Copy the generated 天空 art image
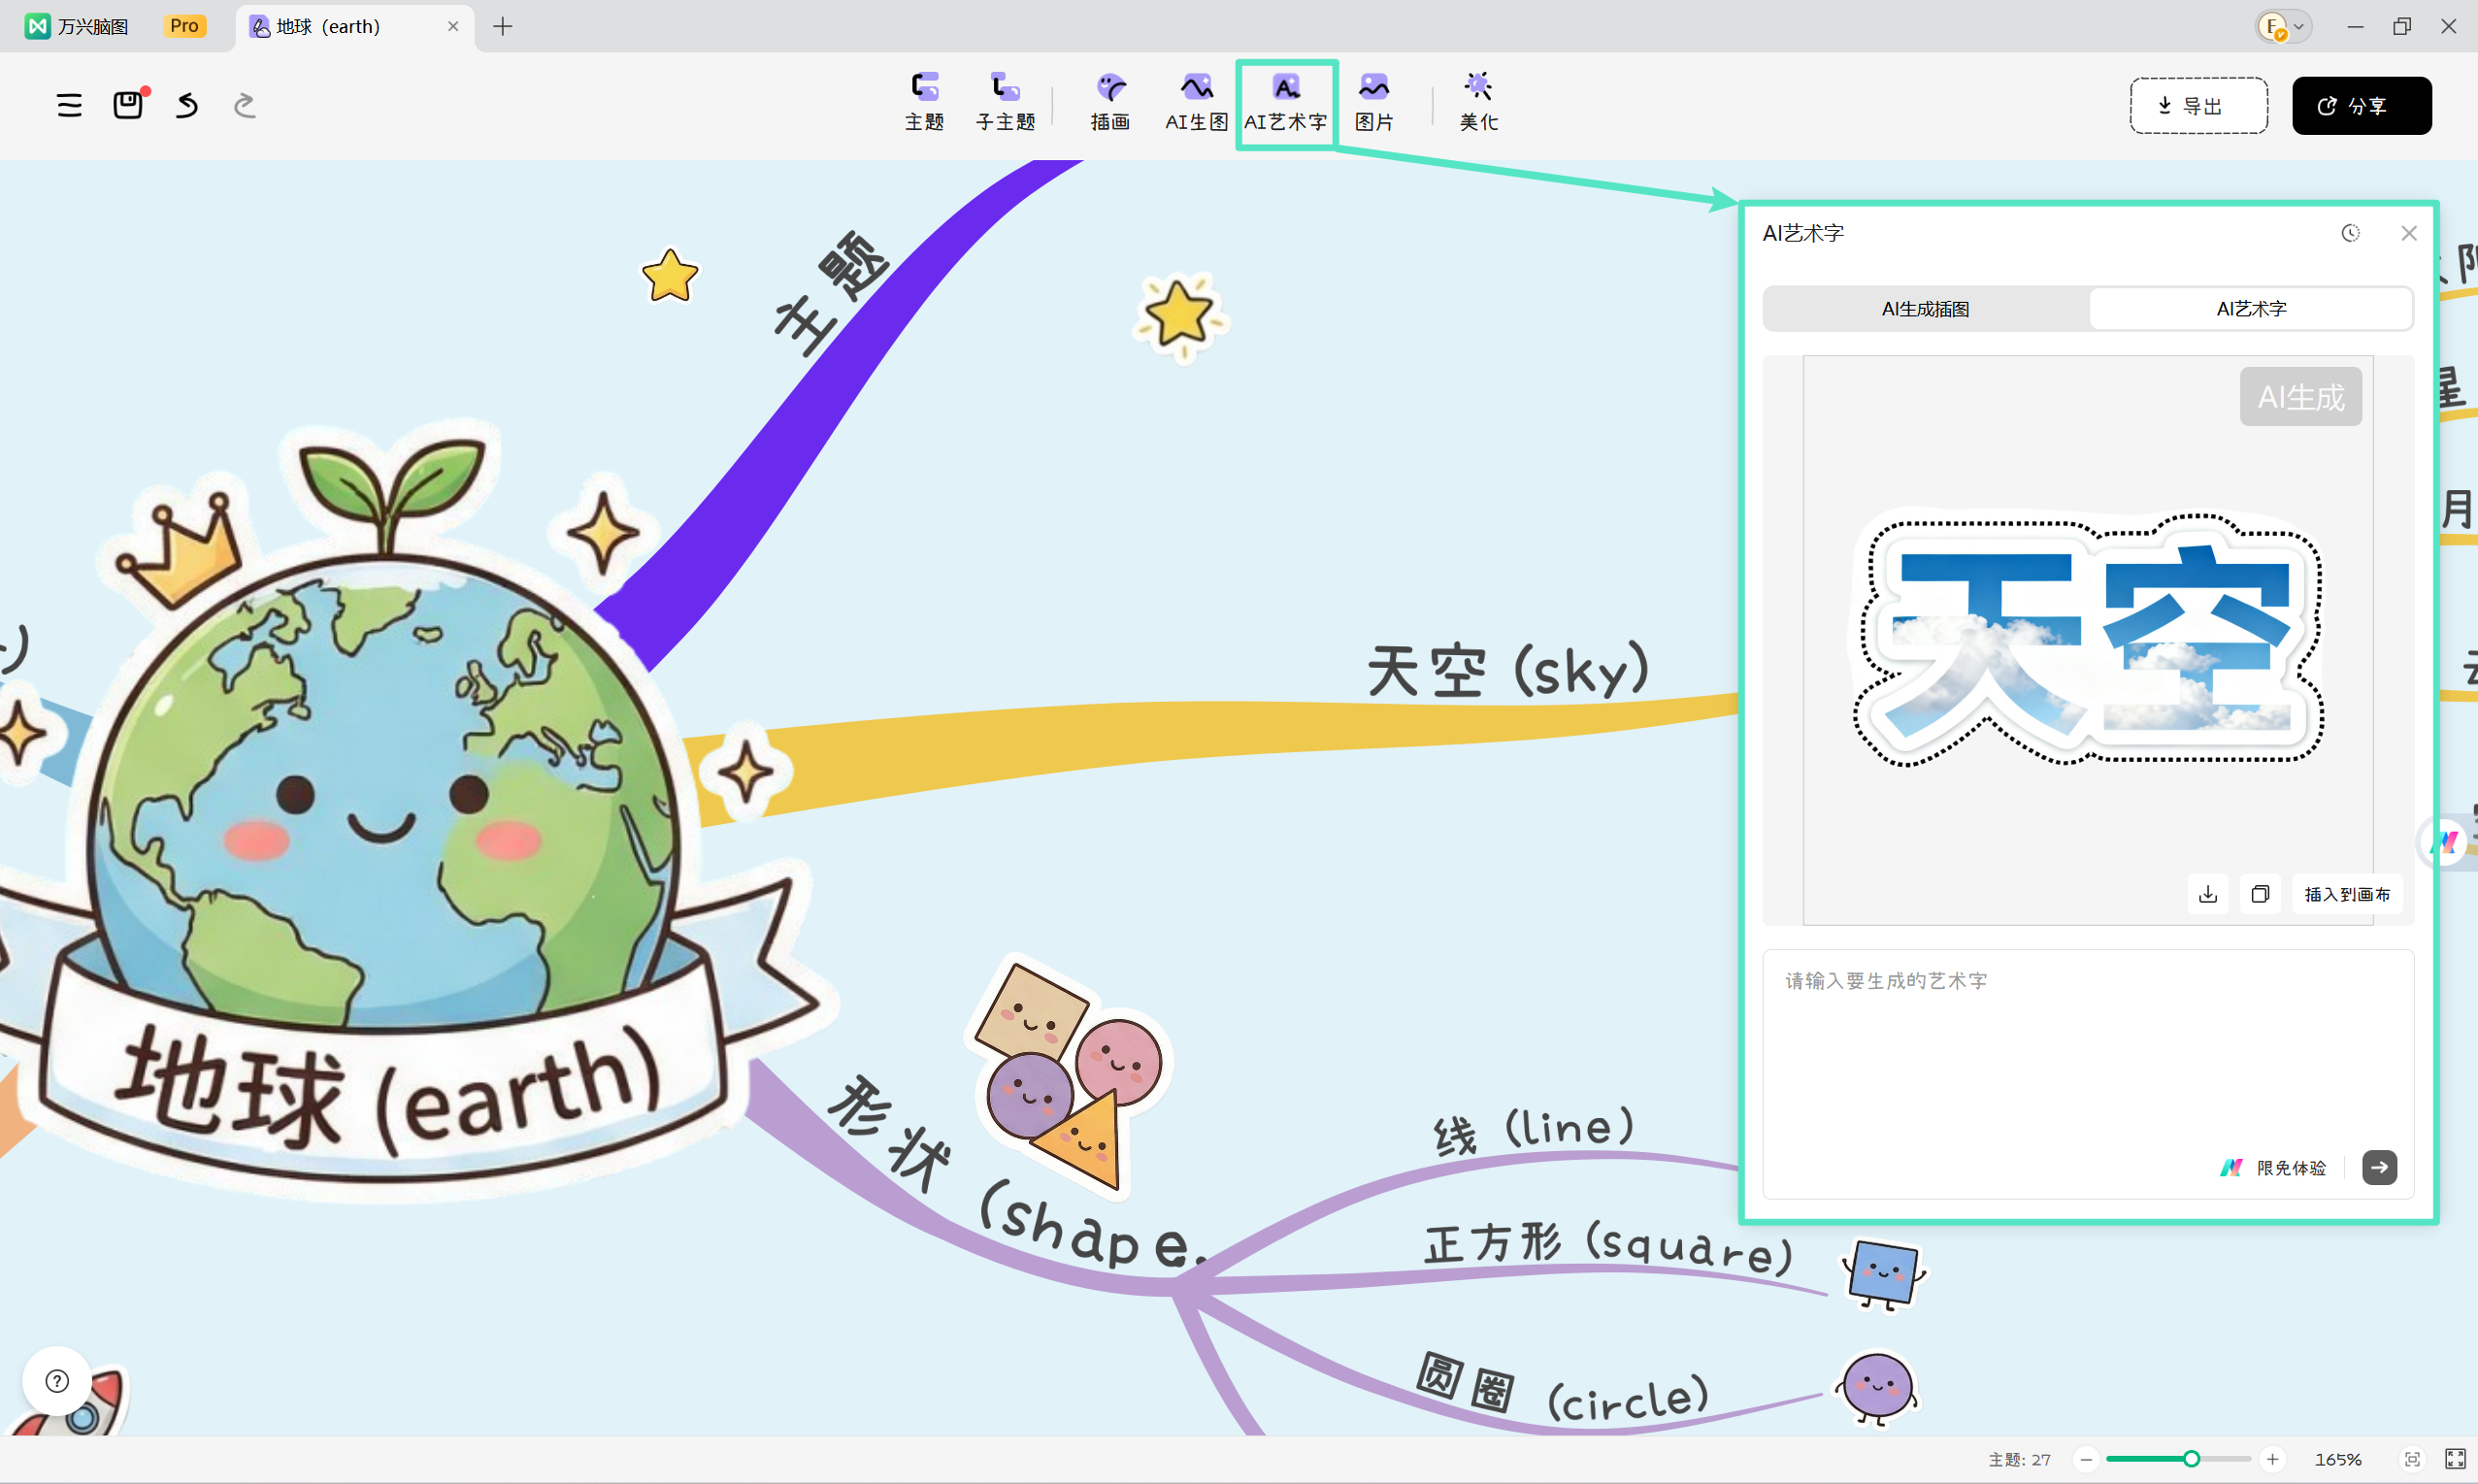2478x1484 pixels. 2260,894
